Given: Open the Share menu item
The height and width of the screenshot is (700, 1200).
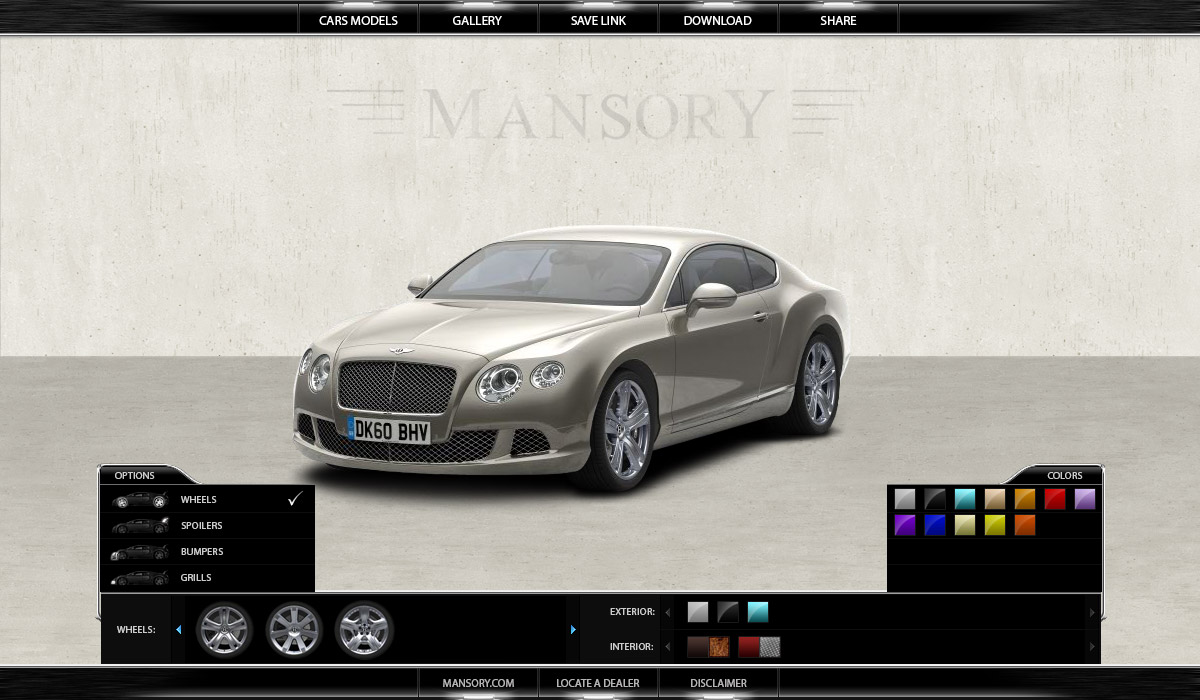Looking at the screenshot, I should (x=838, y=20).
